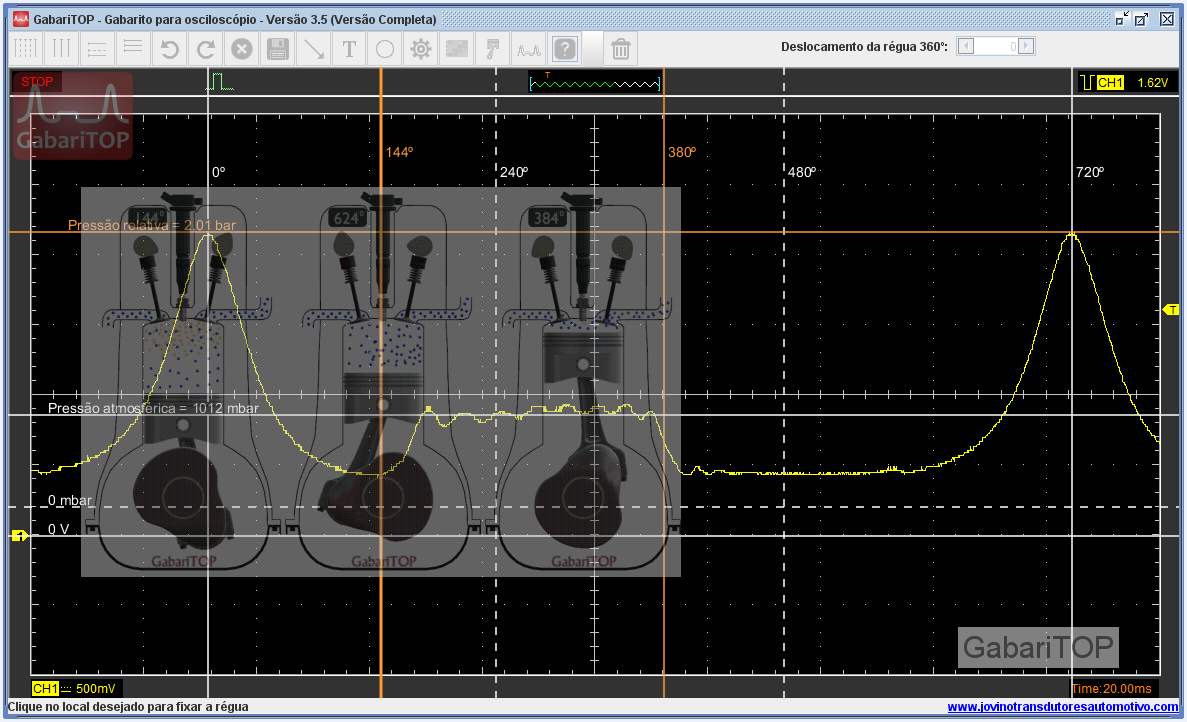Click the 'Pressão relativa = 2.01 bar' label
Viewport: 1187px width, 722px height.
tap(151, 225)
